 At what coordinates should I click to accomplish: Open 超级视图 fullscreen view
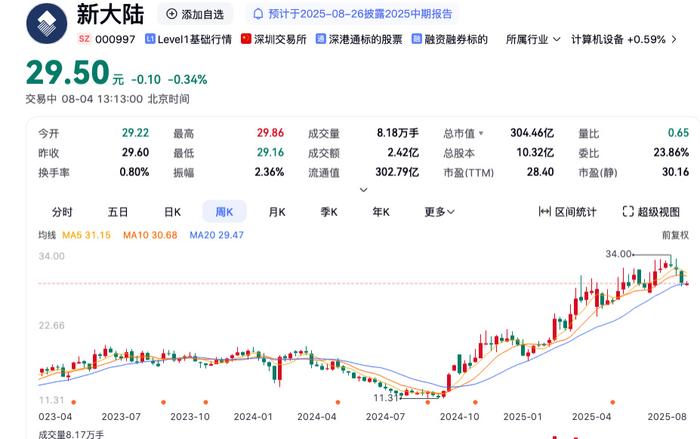point(651,212)
